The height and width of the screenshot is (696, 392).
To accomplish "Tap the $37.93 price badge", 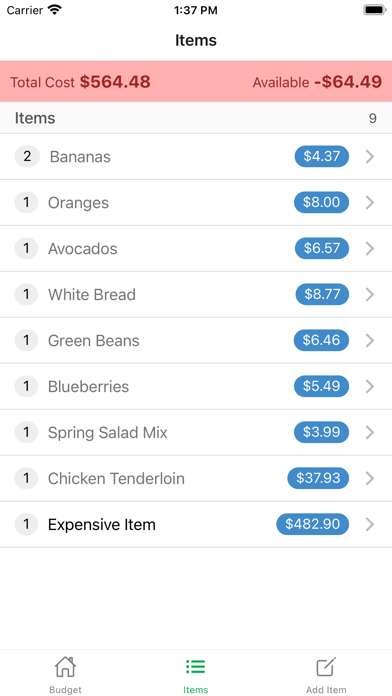I will [318, 478].
